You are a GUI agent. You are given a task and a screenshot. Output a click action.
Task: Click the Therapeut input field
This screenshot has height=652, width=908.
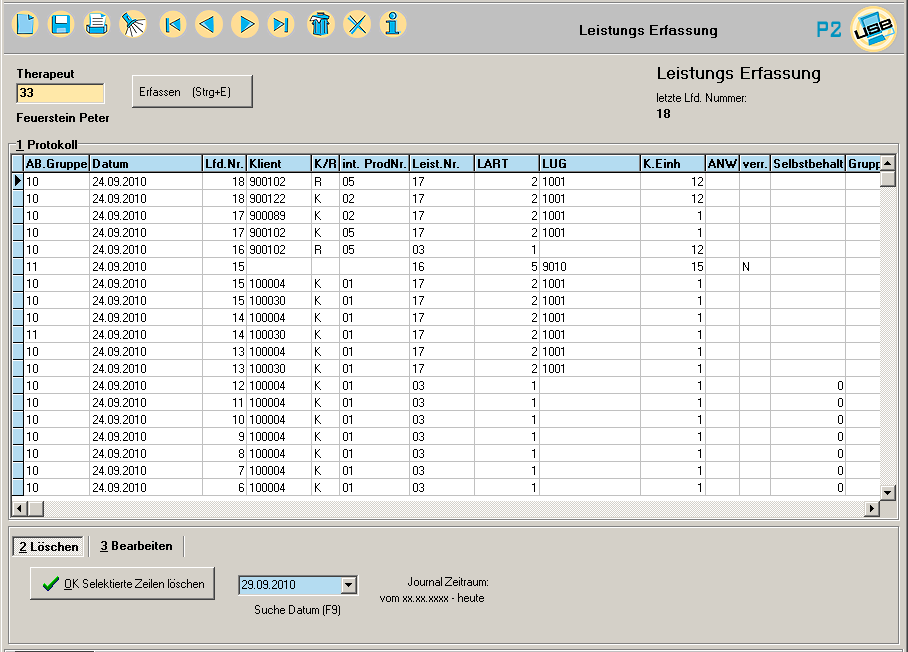tap(60, 93)
